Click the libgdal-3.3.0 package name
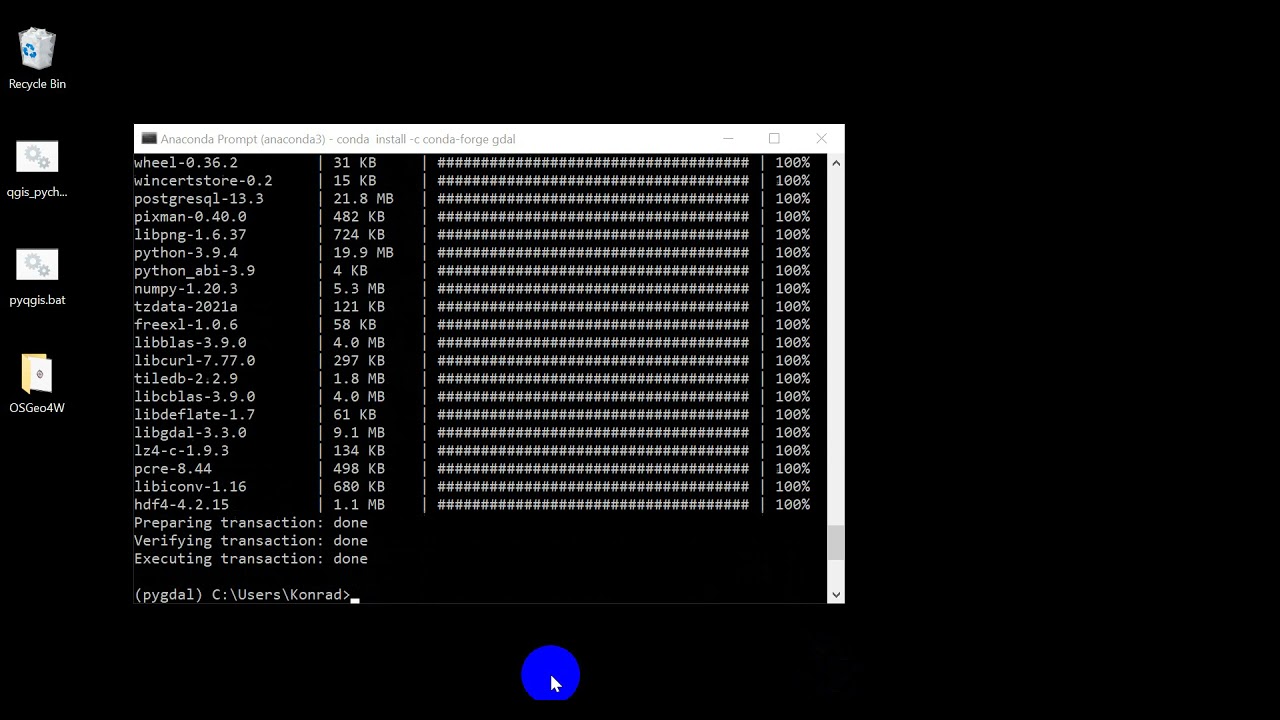Viewport: 1280px width, 720px height. tap(190, 433)
